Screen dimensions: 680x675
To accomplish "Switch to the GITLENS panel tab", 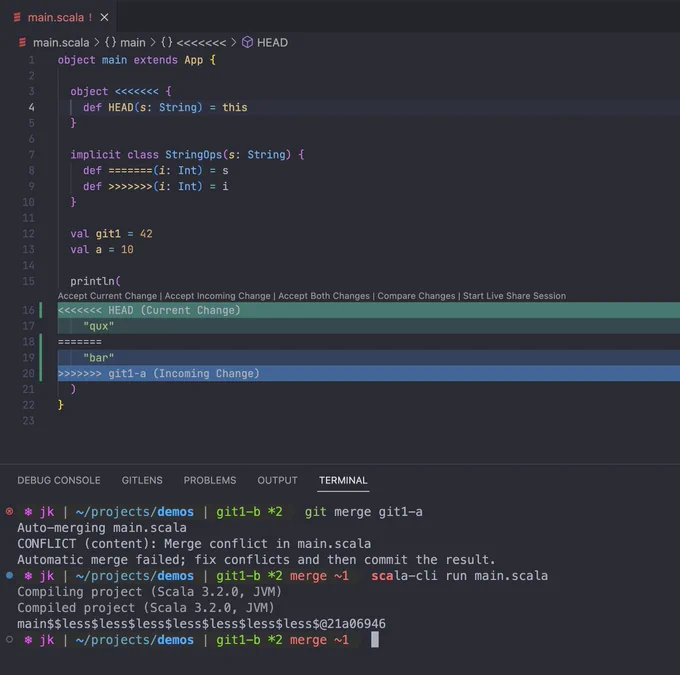I will (142, 480).
